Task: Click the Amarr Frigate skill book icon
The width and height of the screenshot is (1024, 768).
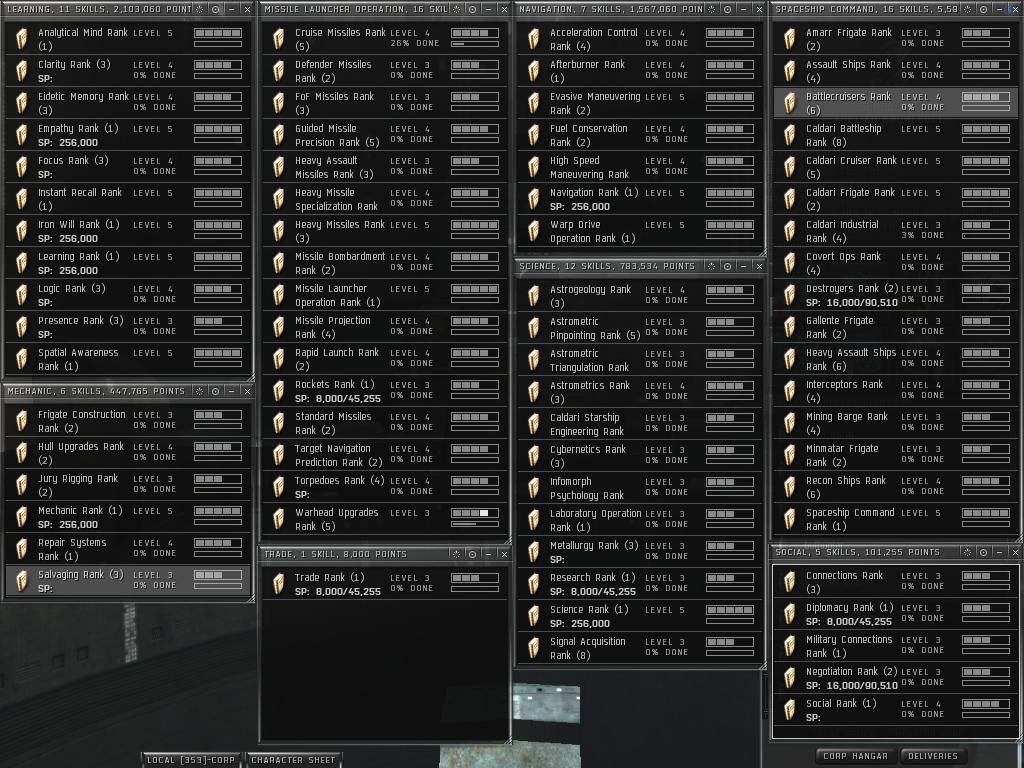Action: [790, 39]
